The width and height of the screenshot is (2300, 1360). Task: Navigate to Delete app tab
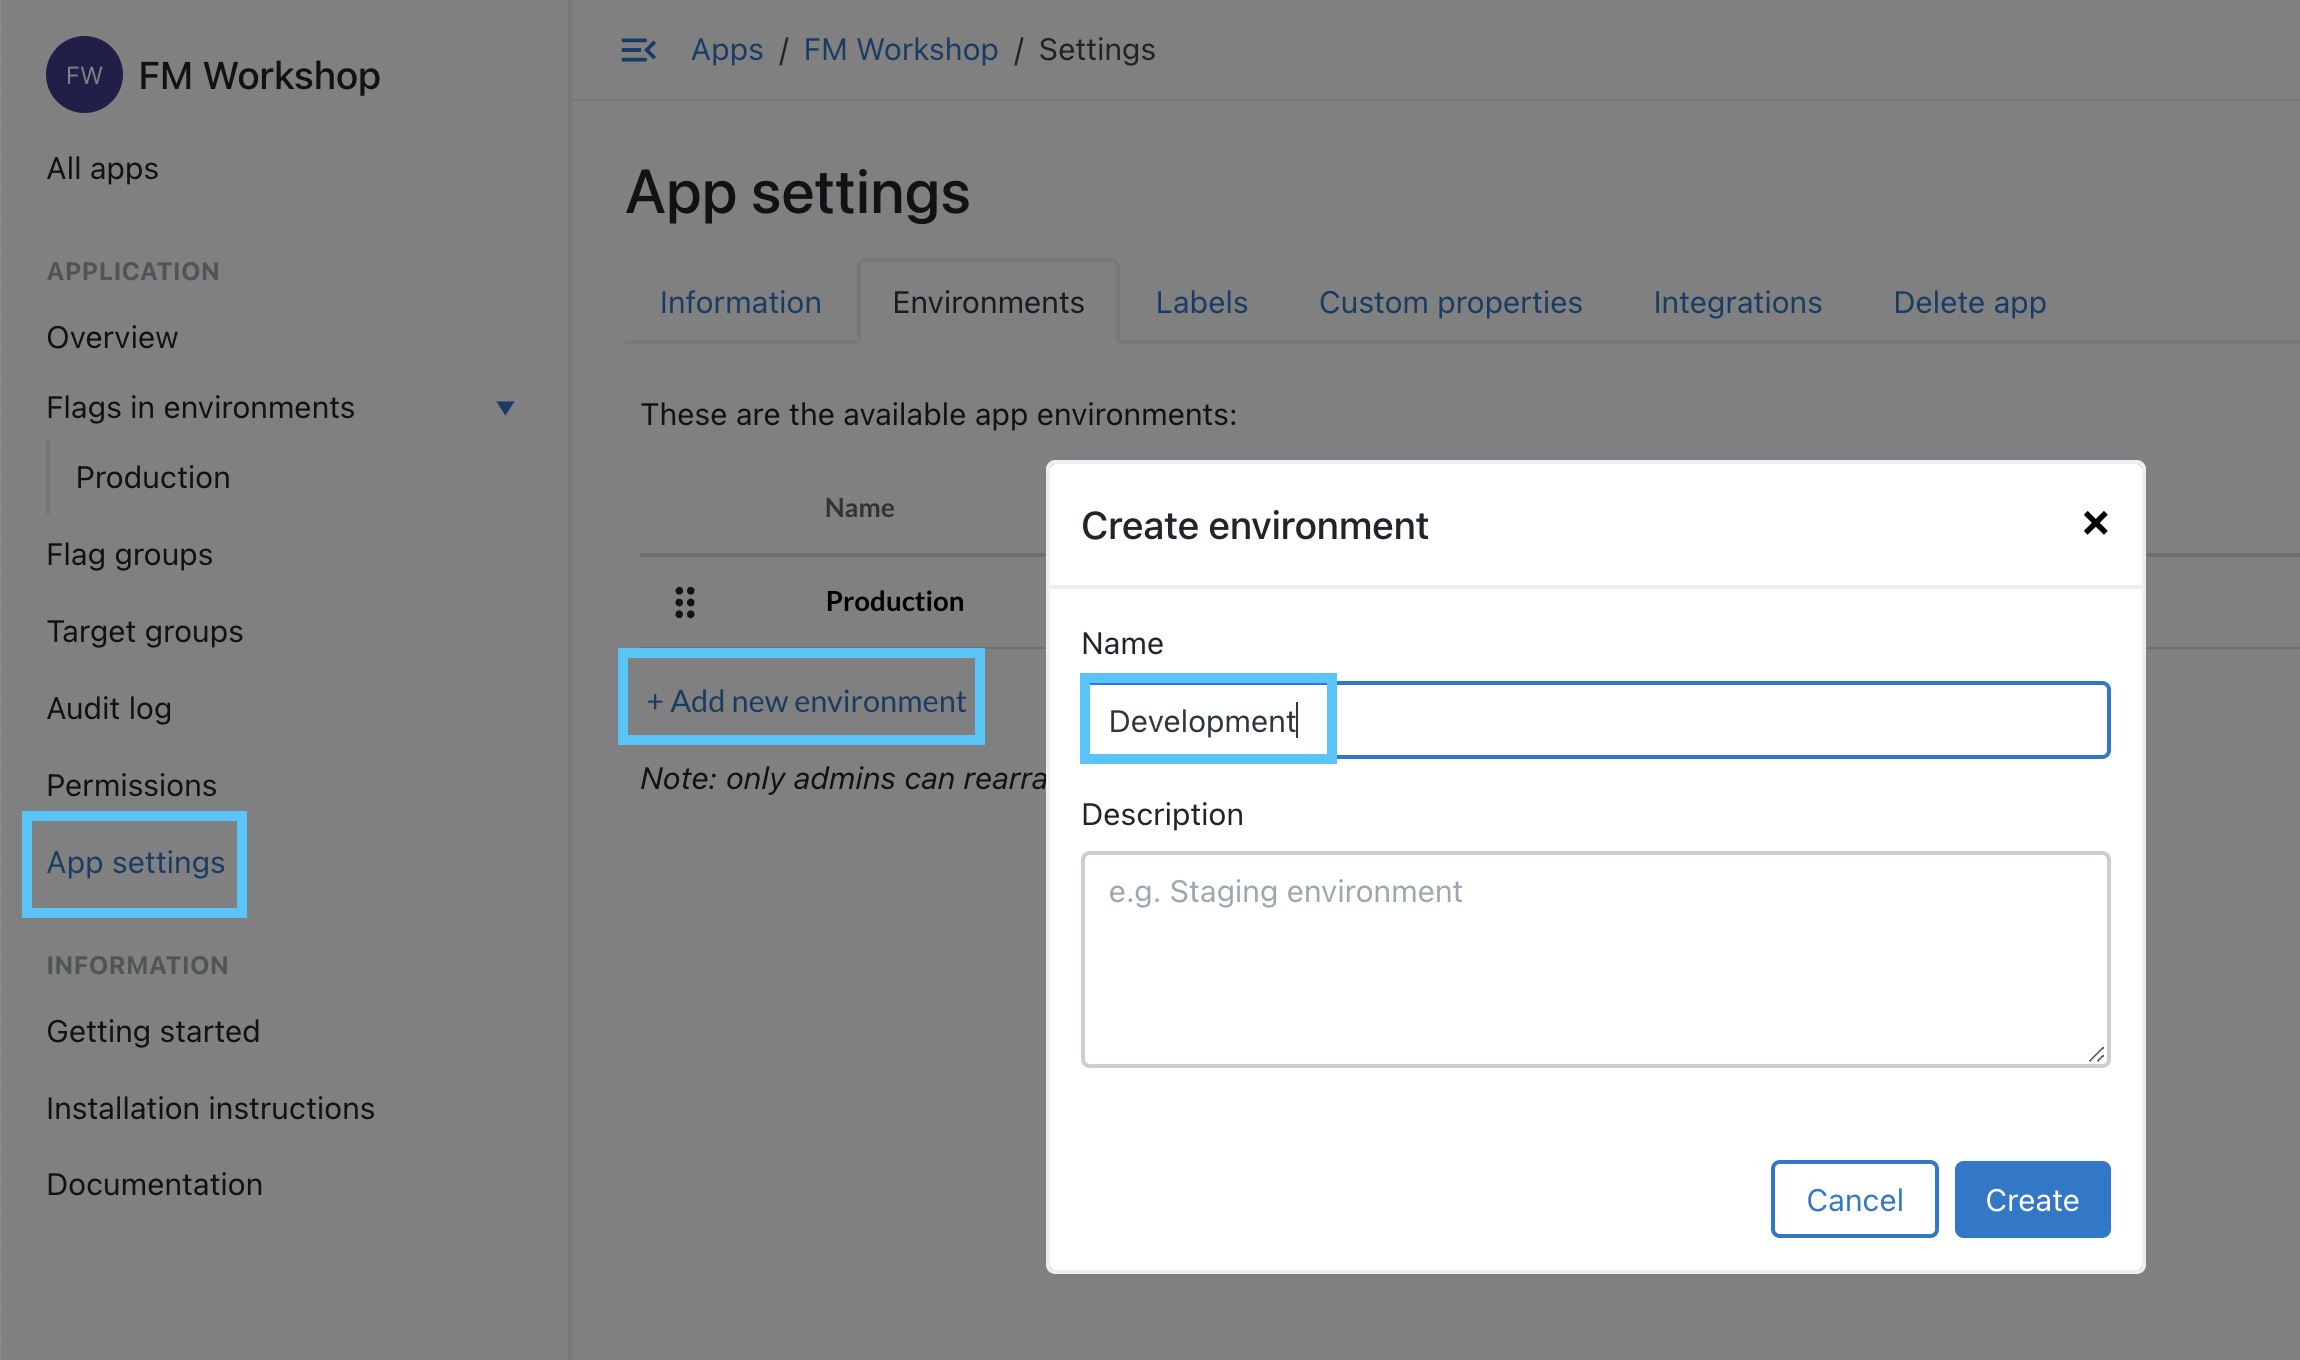(1970, 301)
